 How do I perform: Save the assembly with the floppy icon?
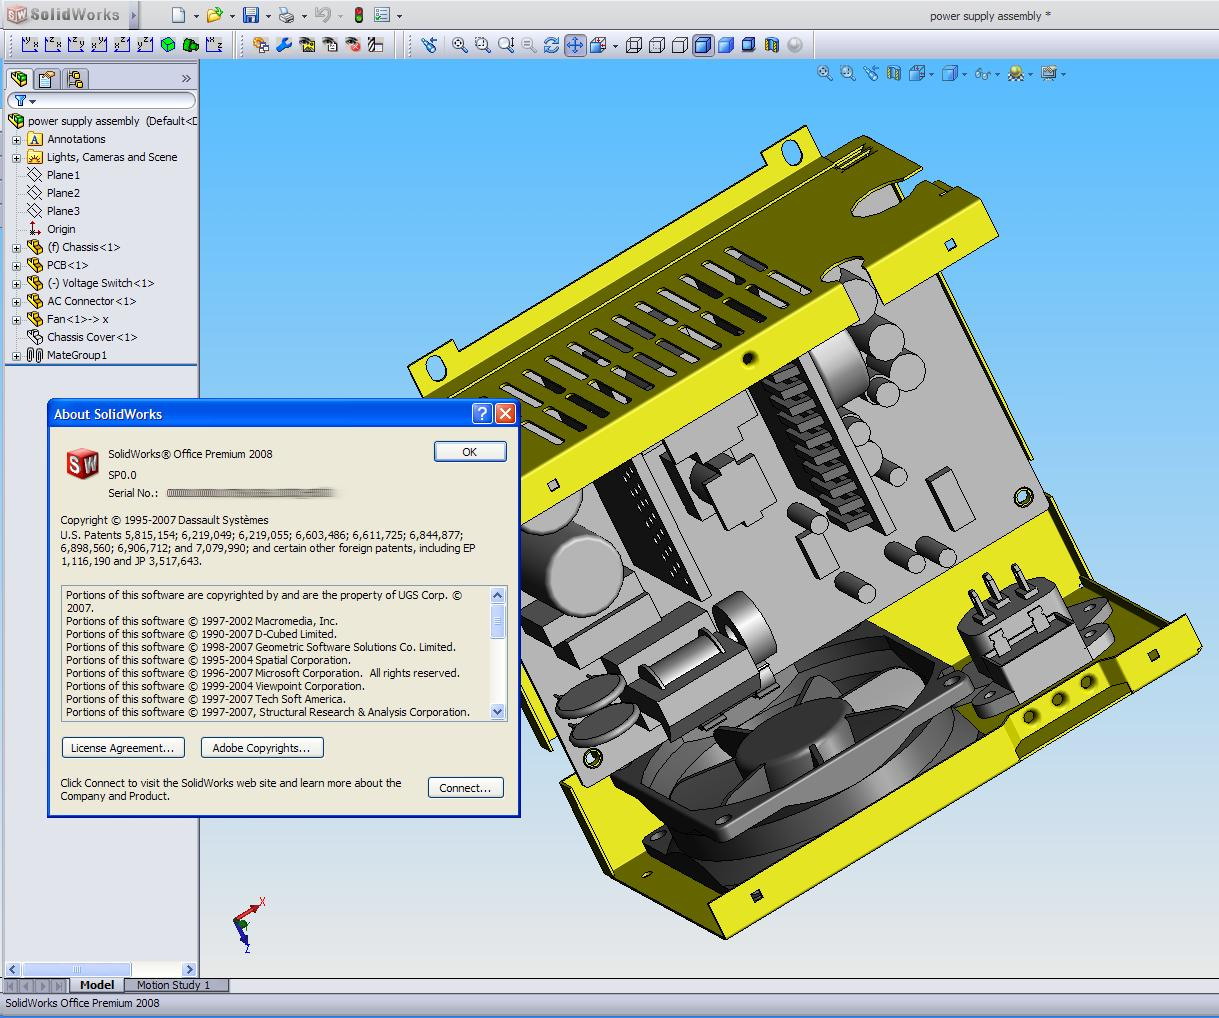251,15
